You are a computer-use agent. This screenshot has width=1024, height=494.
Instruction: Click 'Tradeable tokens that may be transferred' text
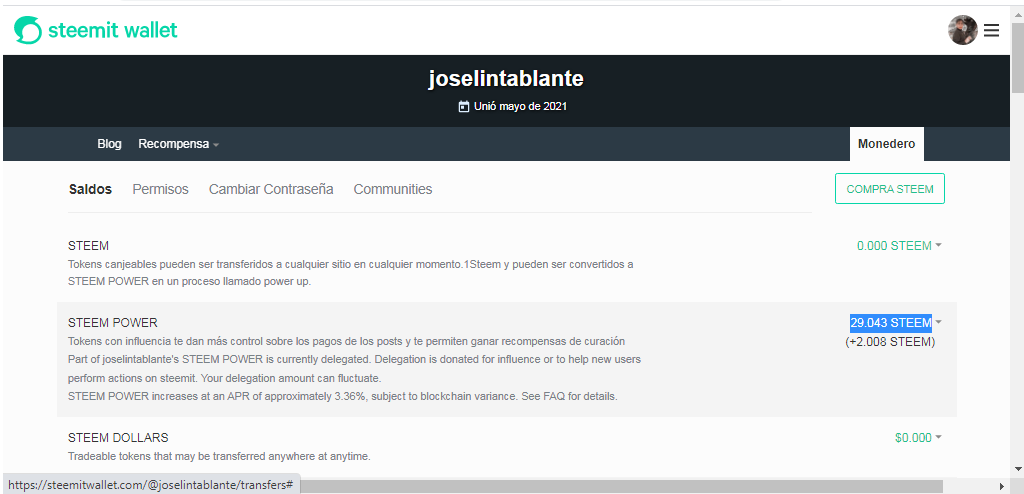[219, 456]
